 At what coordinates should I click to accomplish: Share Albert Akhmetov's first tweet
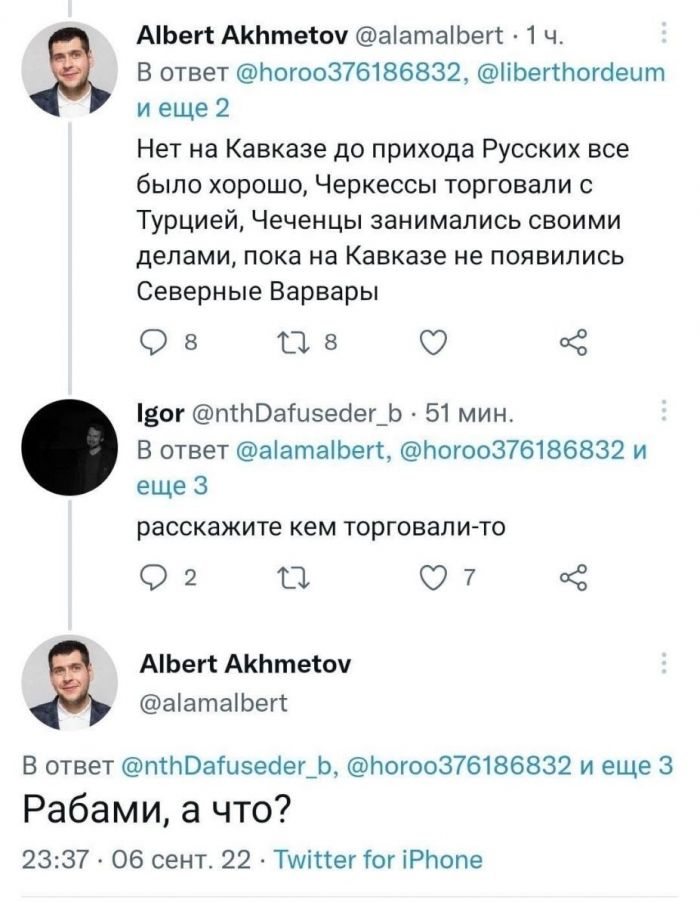coord(571,345)
